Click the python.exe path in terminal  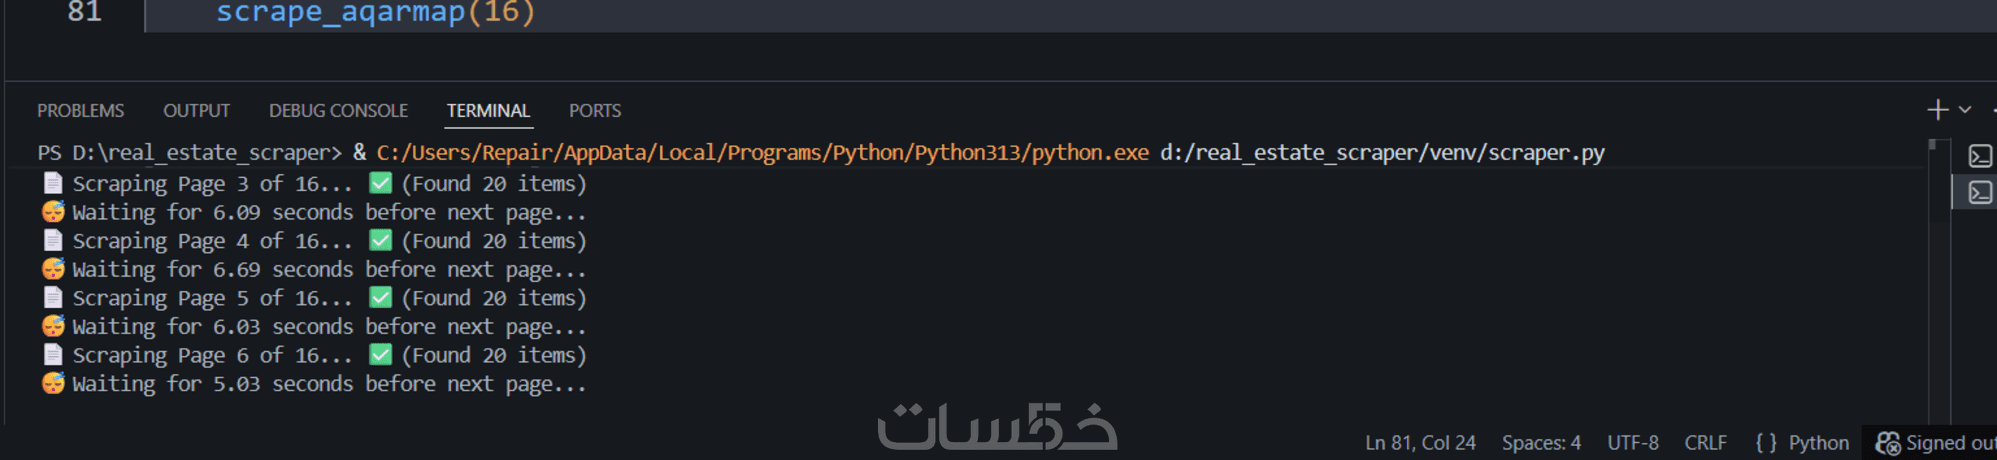coord(762,153)
